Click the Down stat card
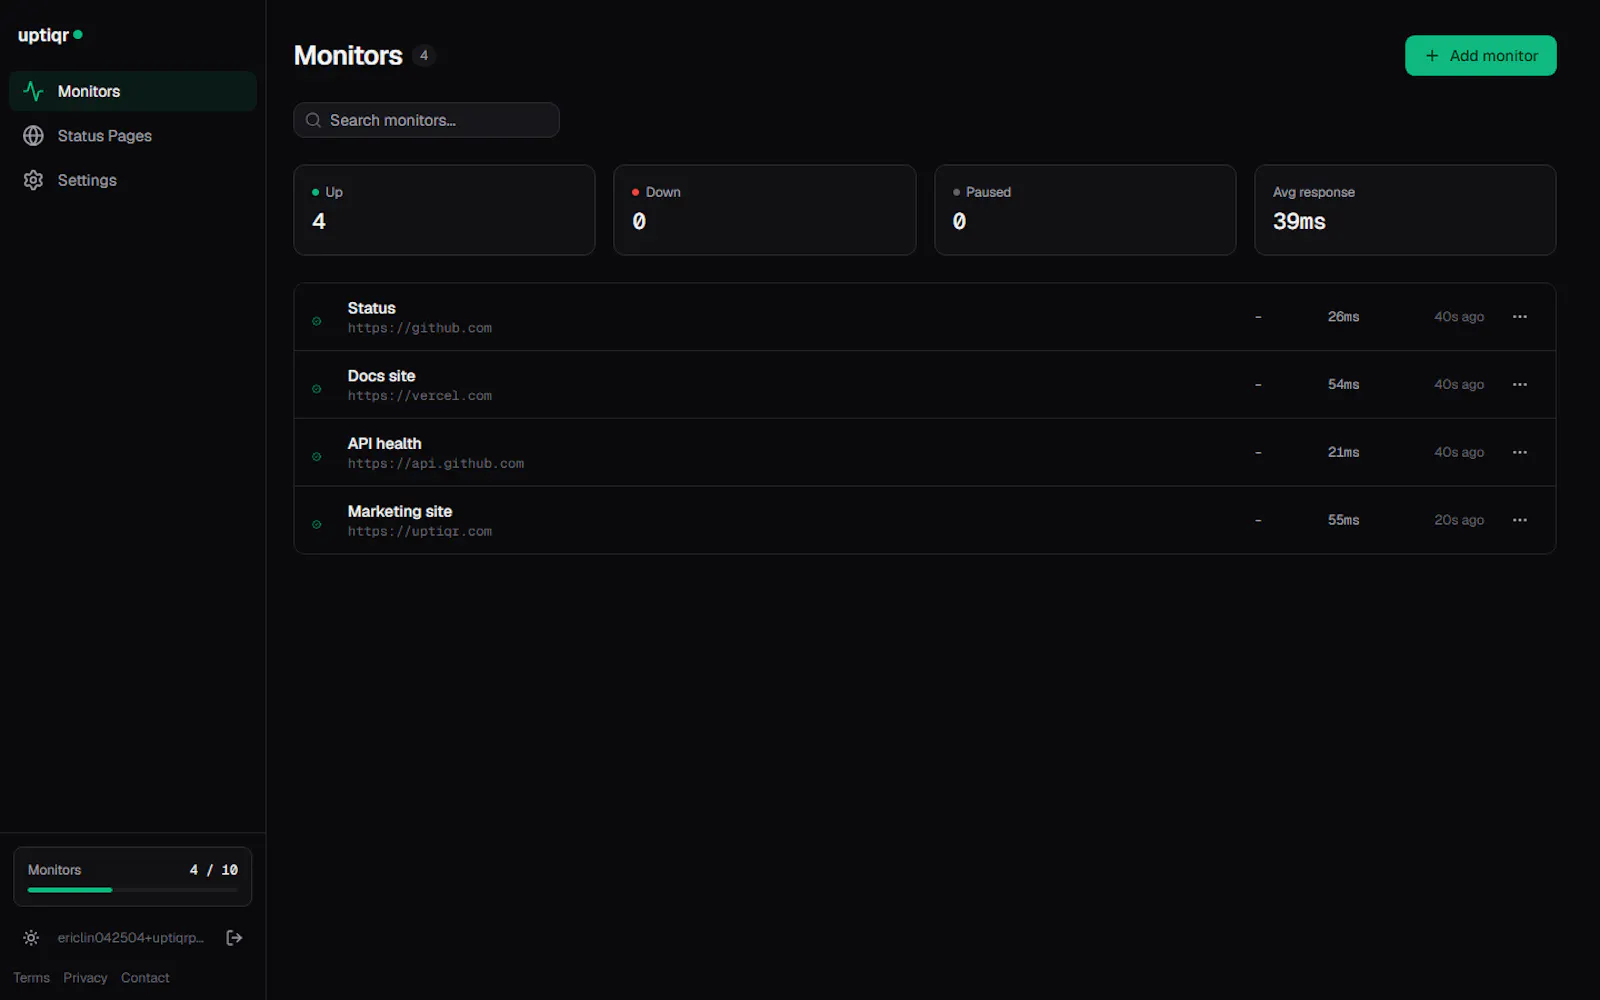Image resolution: width=1600 pixels, height=1000 pixels. click(x=765, y=210)
